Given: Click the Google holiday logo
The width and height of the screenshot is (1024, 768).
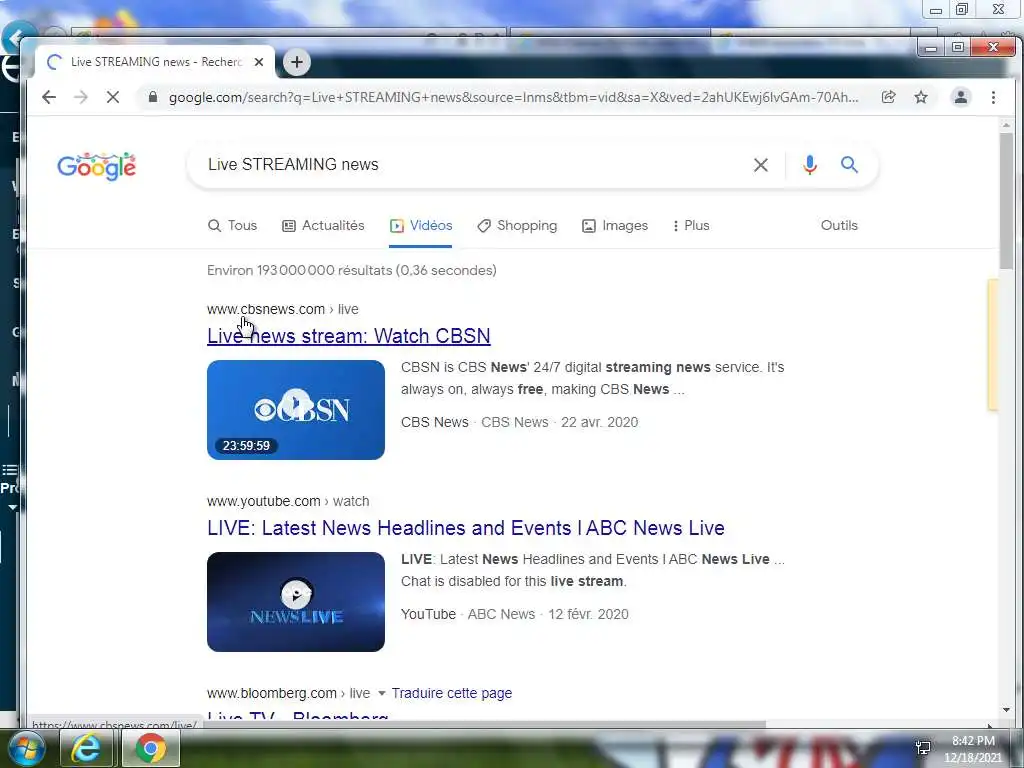Looking at the screenshot, I should point(97,166).
